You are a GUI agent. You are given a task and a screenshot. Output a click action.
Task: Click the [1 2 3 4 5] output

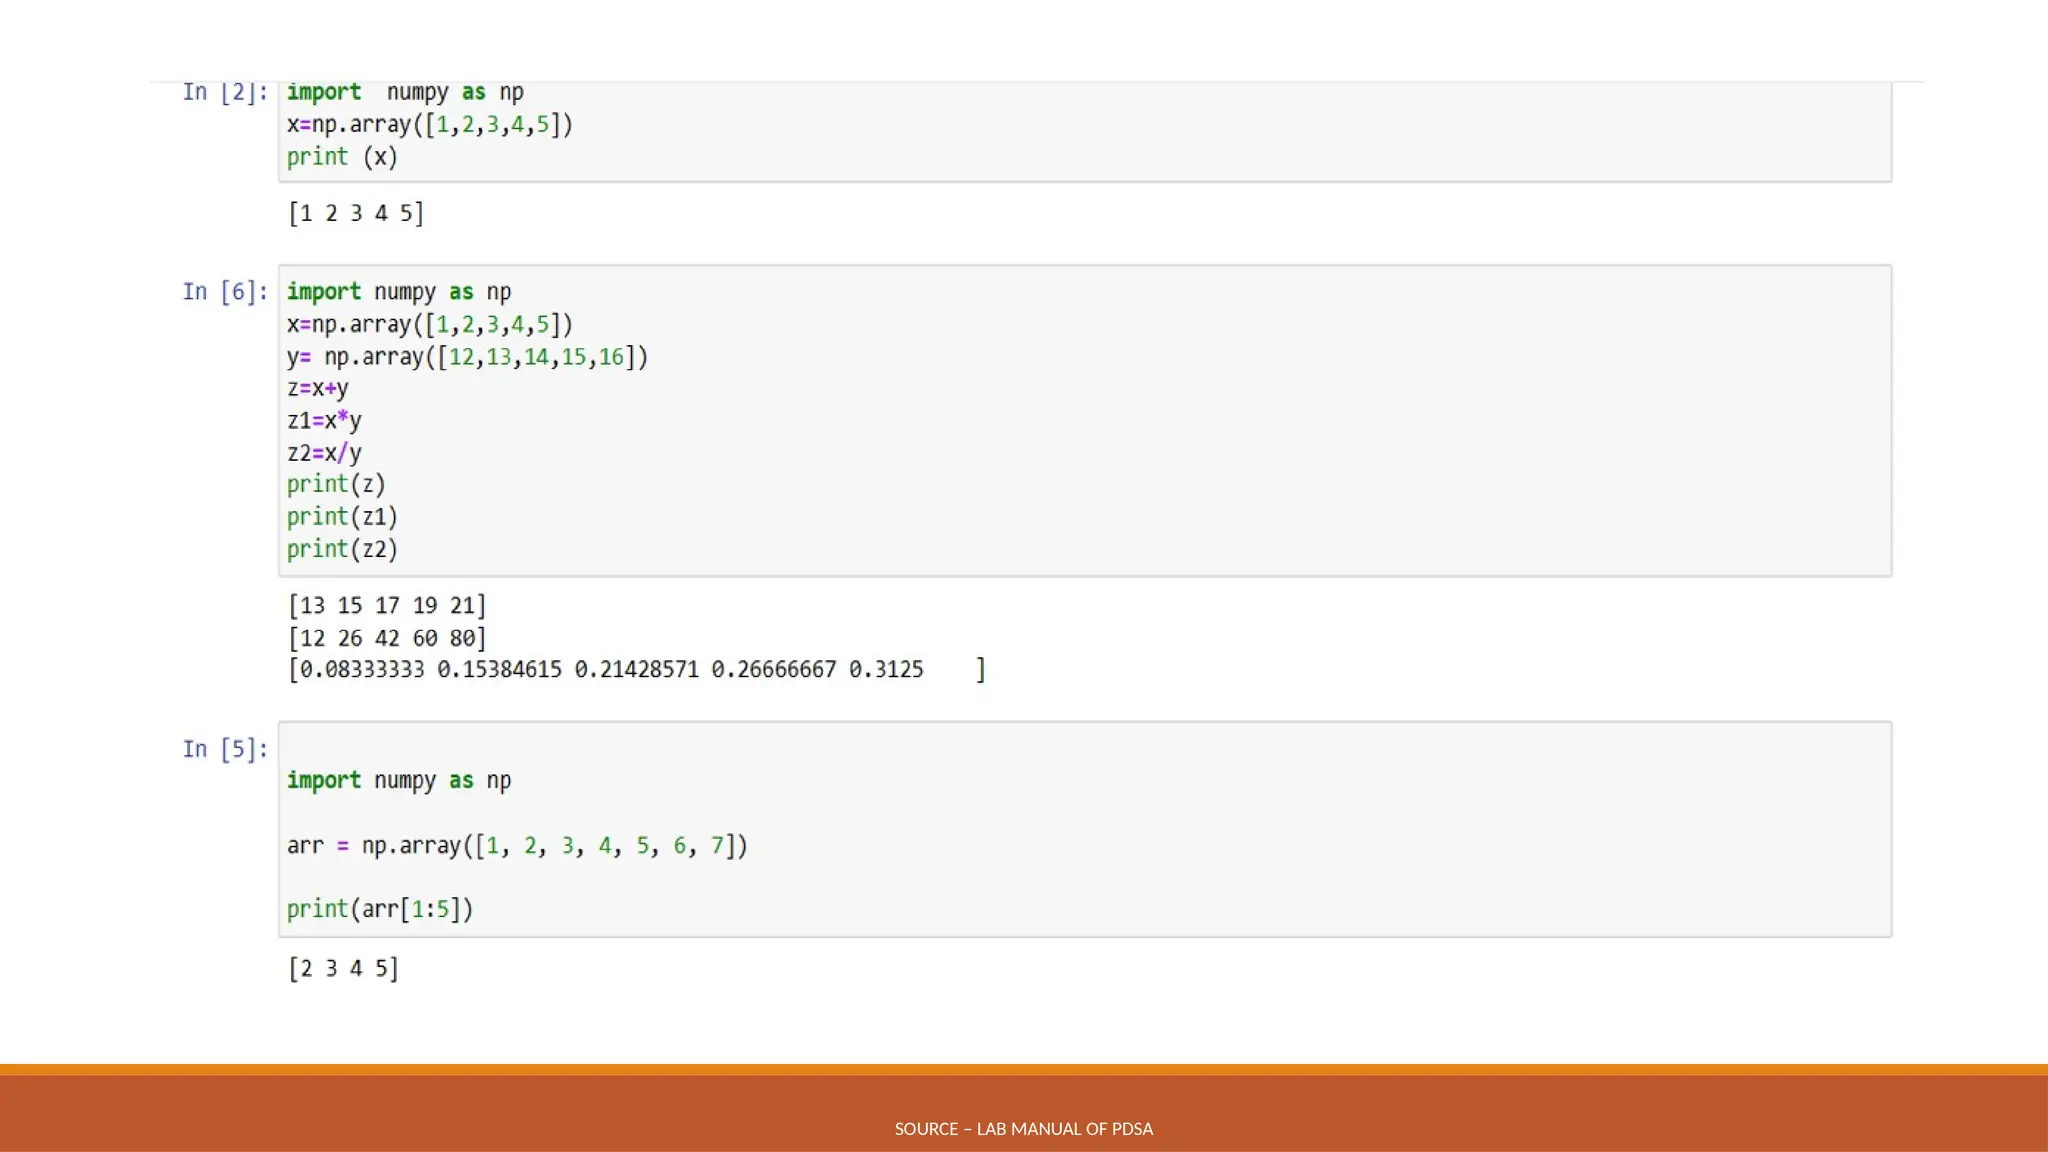[356, 213]
